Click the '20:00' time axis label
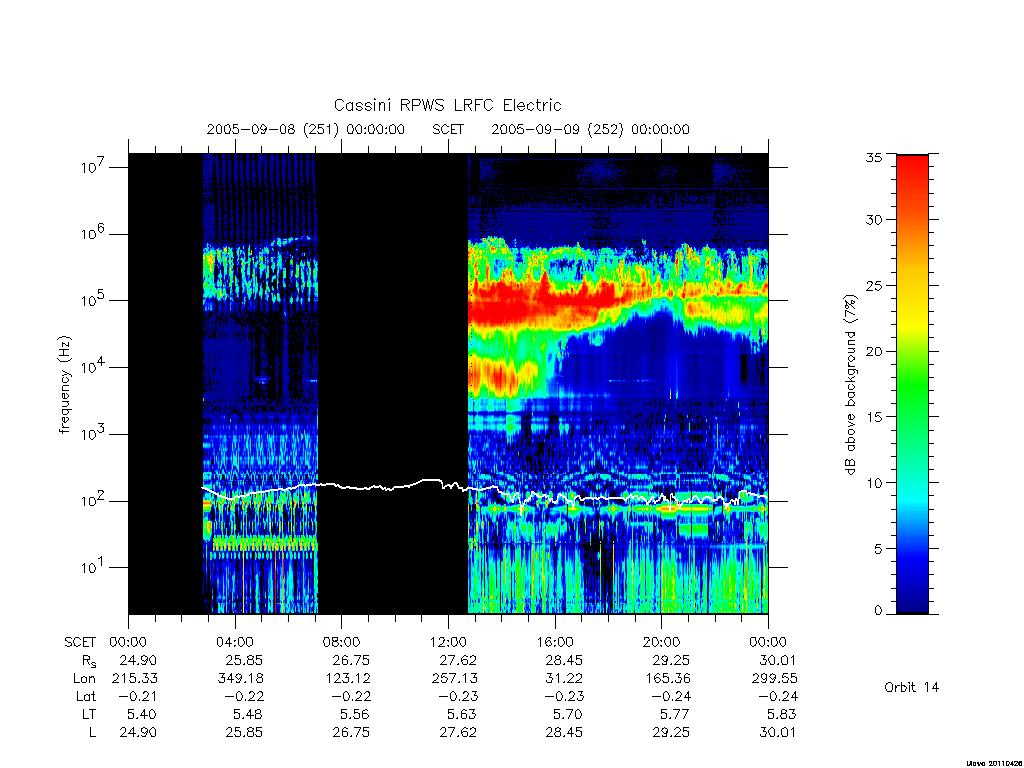The width and height of the screenshot is (1024, 768). point(661,642)
